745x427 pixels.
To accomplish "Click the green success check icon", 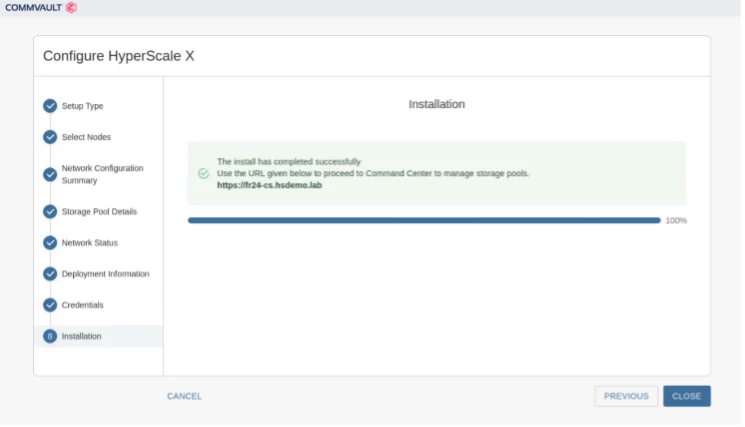I will (203, 173).
